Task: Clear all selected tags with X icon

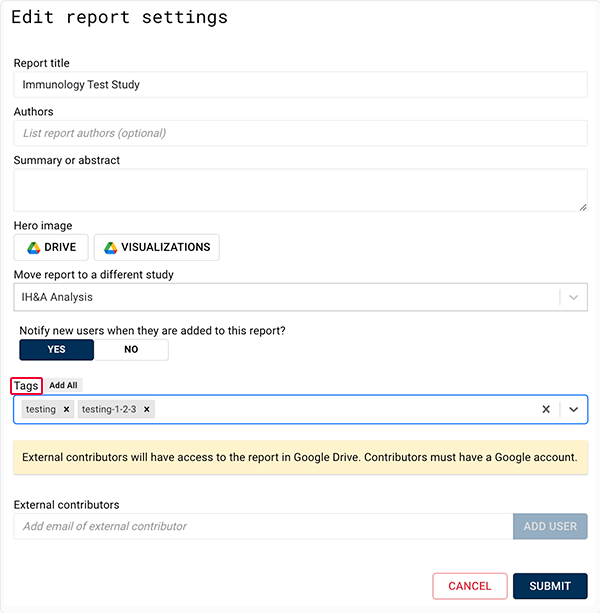Action: click(546, 409)
